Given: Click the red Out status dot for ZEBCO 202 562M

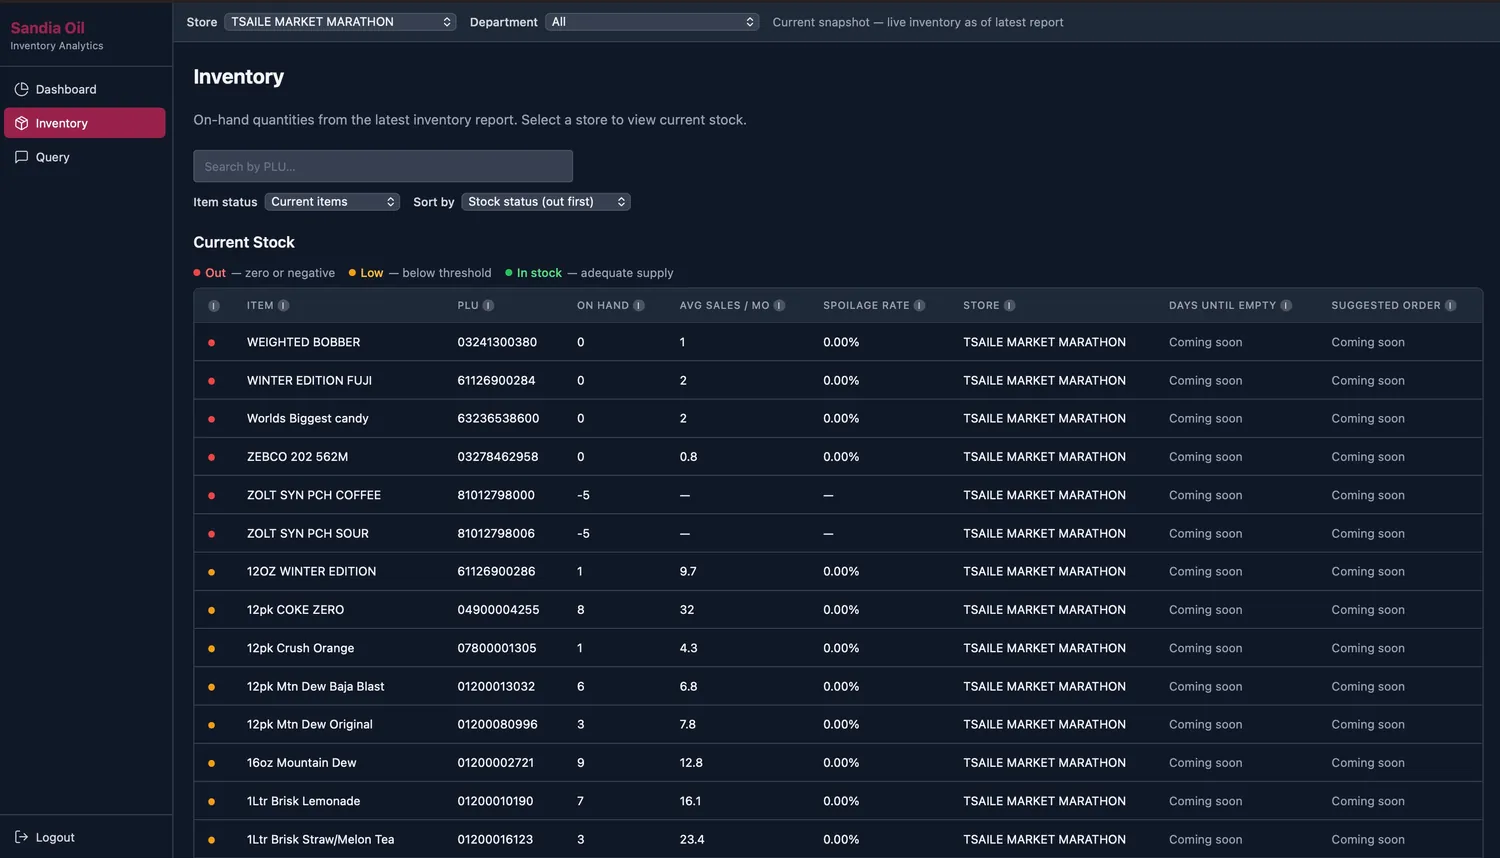Looking at the screenshot, I should pyautogui.click(x=212, y=456).
